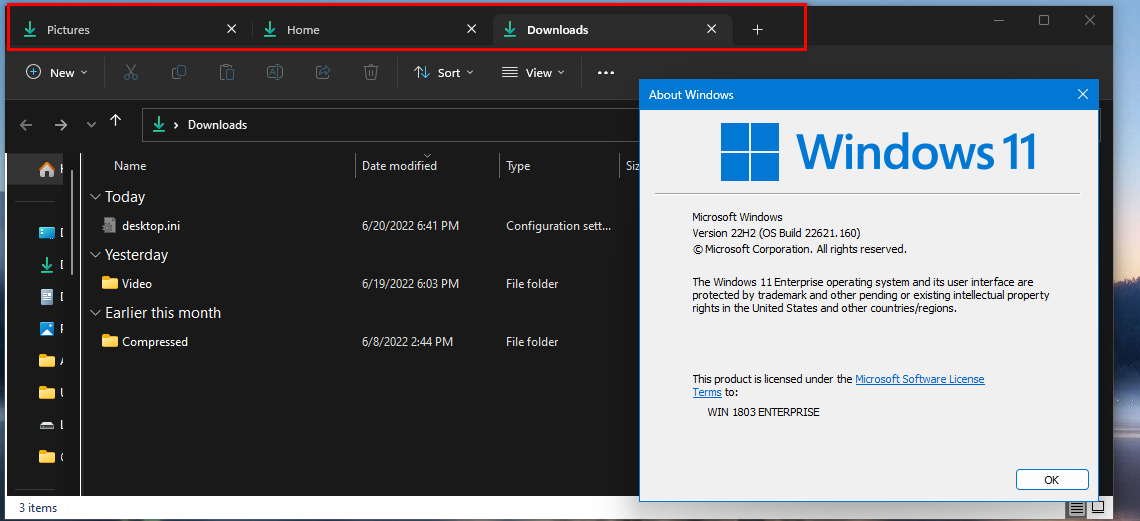Open the View dropdown menu

click(x=533, y=73)
